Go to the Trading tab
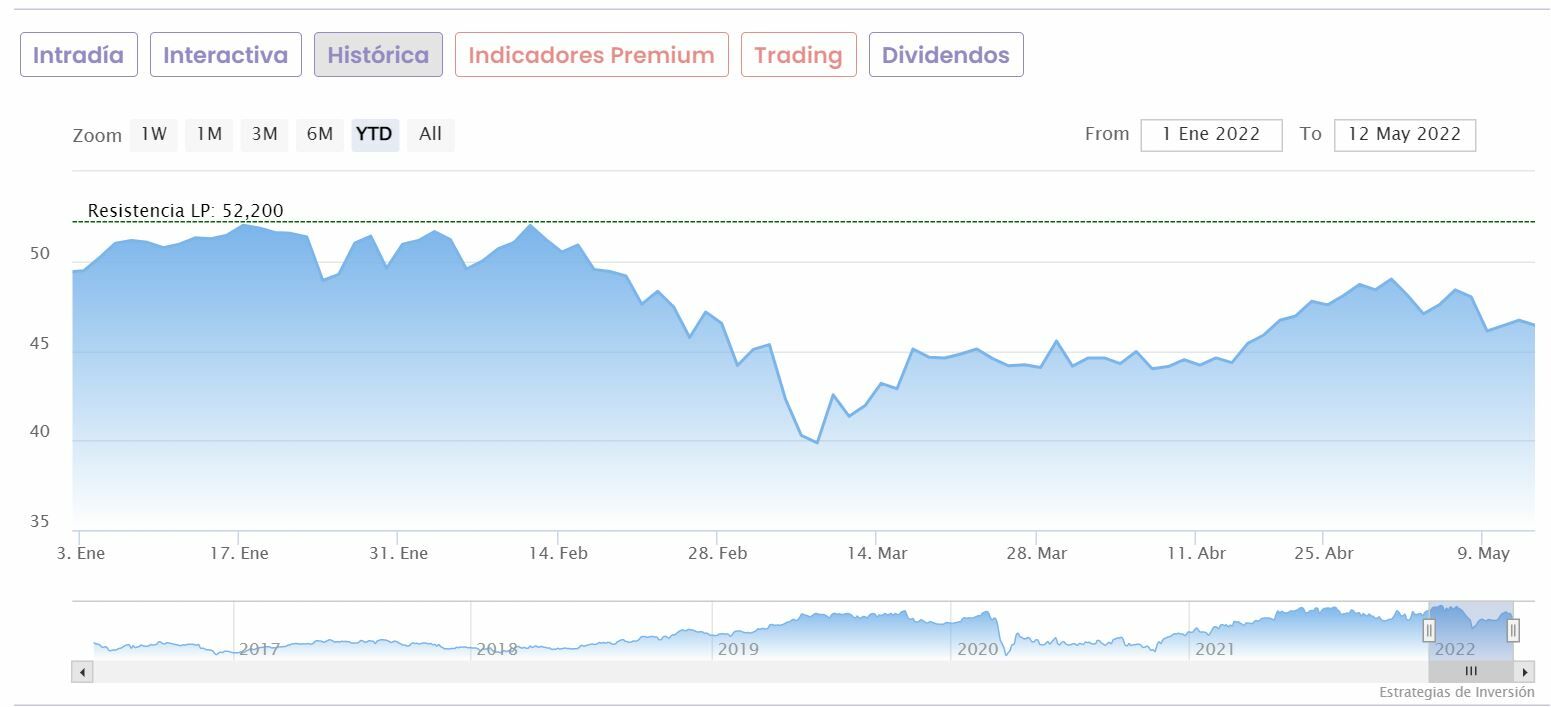This screenshot has height=707, width=1551. 798,55
